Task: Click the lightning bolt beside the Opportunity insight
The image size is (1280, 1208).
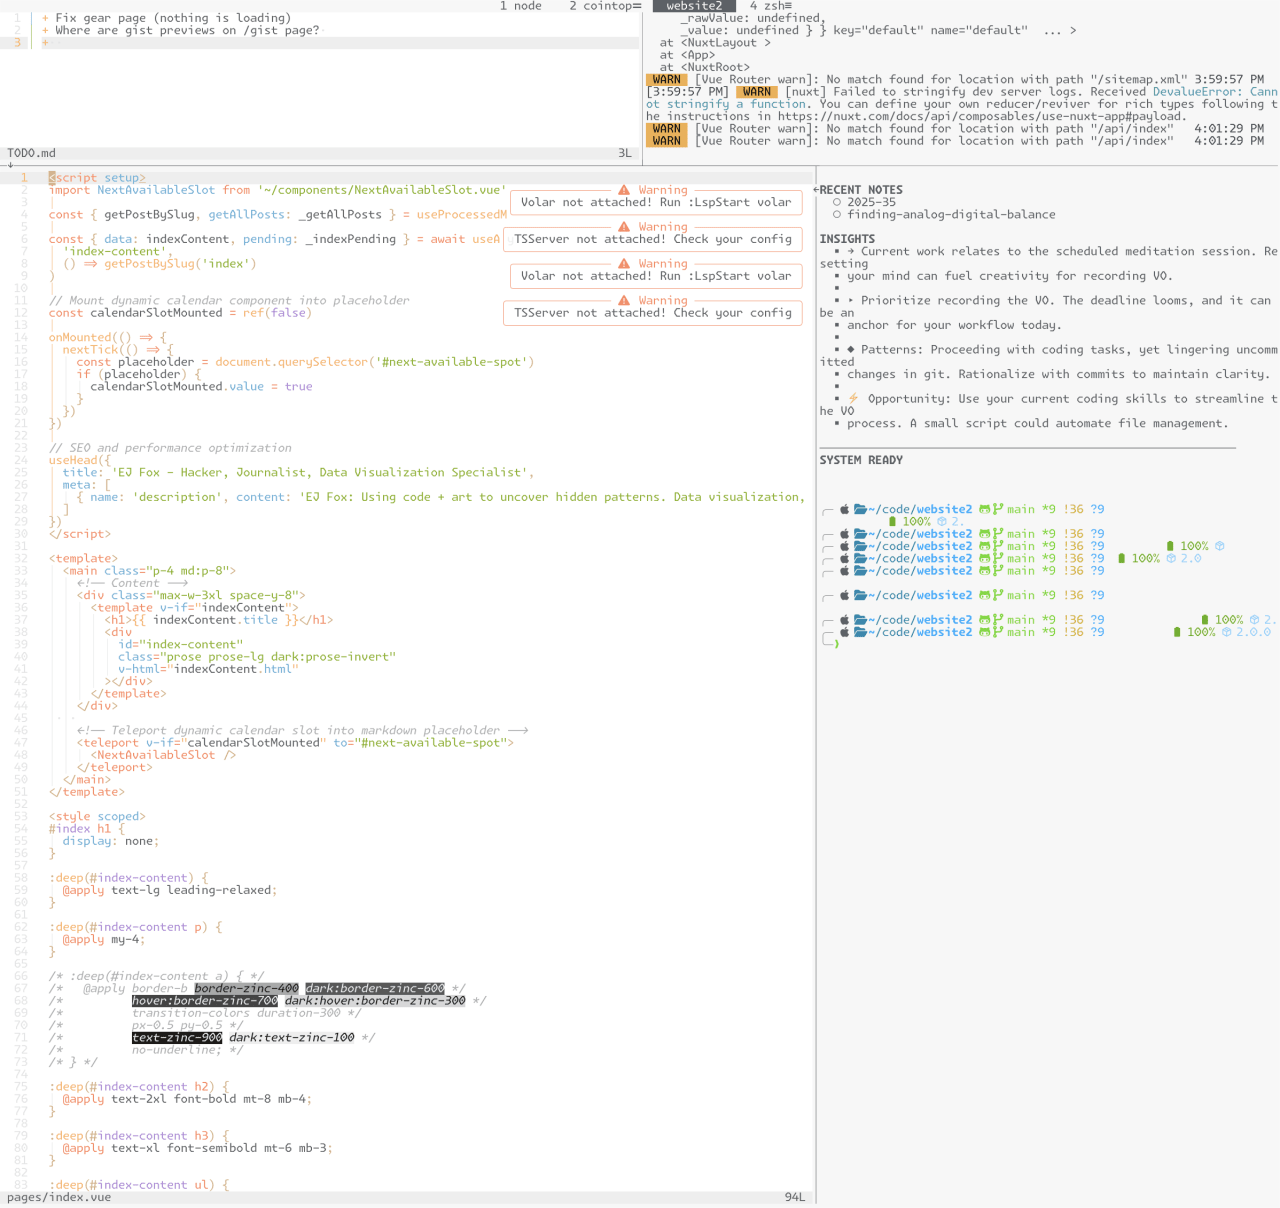Action: [x=852, y=397]
